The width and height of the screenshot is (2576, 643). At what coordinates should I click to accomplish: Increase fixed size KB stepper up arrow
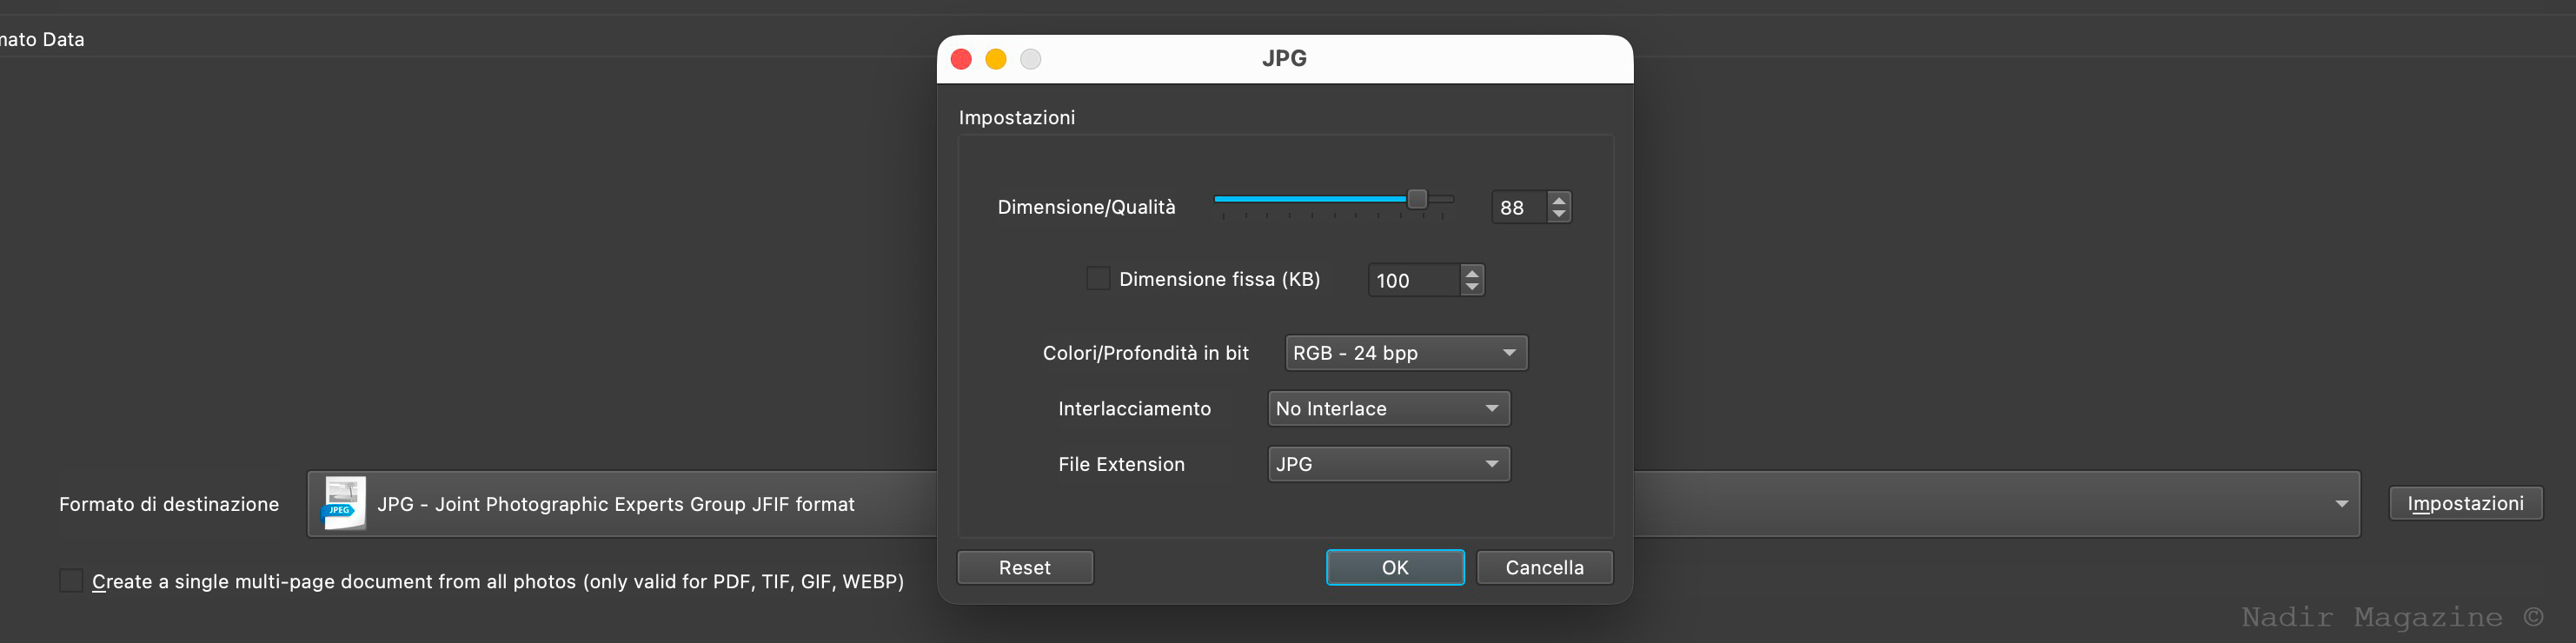click(1471, 272)
